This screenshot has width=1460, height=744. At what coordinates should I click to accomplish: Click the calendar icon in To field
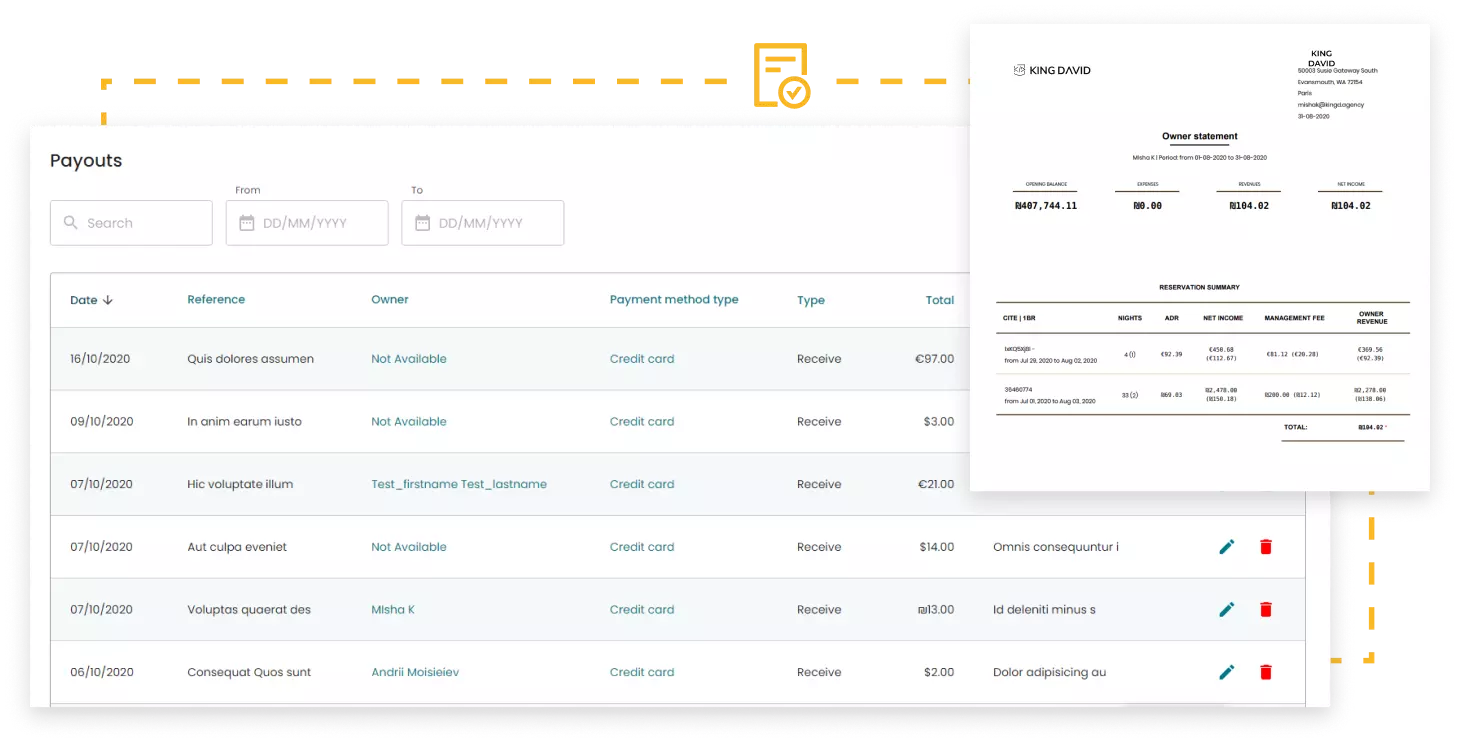coord(422,223)
